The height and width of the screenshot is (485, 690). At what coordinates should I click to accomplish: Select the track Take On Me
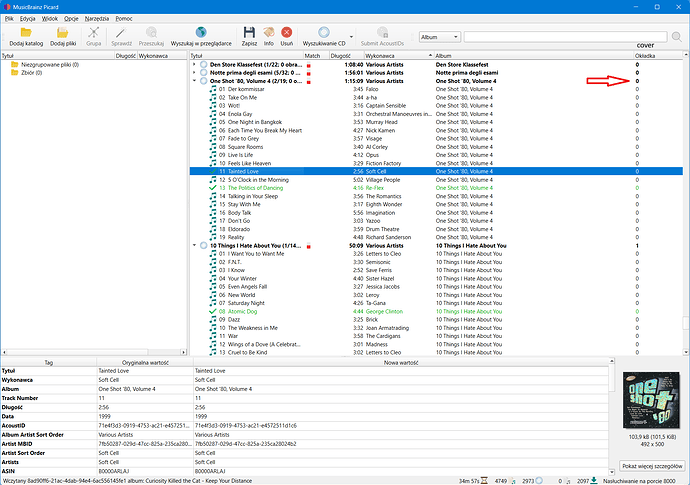click(436, 98)
